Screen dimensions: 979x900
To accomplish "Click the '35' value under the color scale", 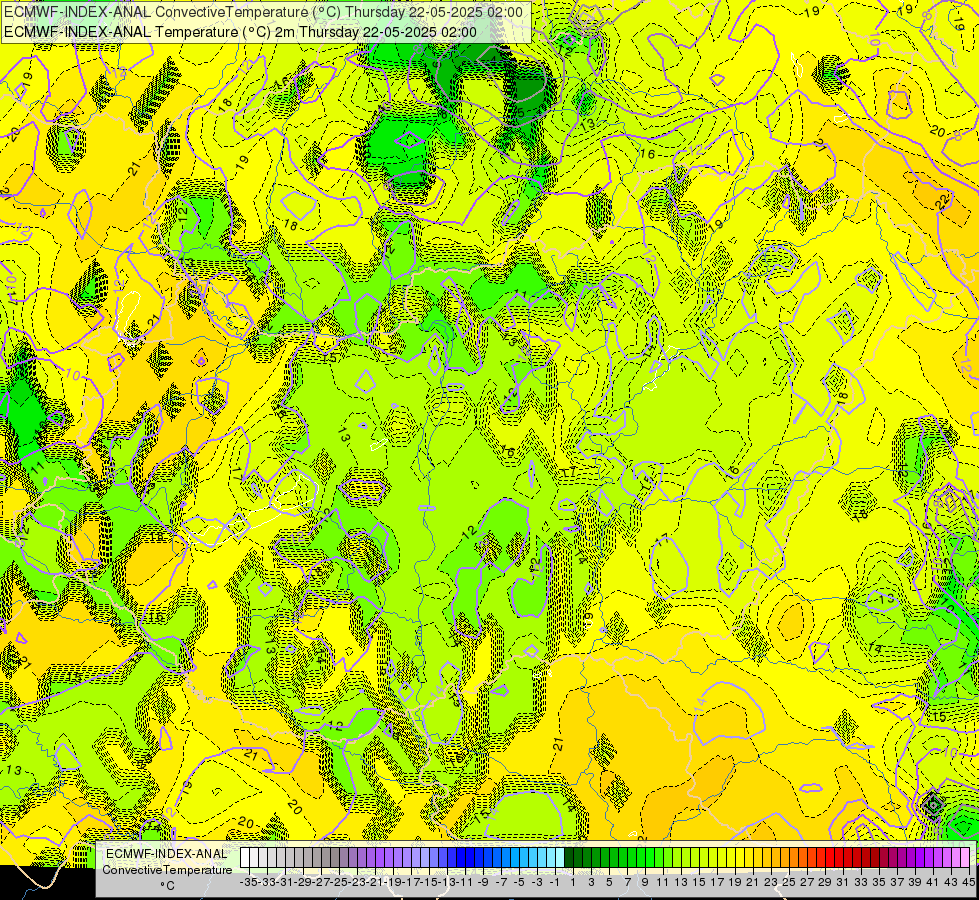I will 879,882.
